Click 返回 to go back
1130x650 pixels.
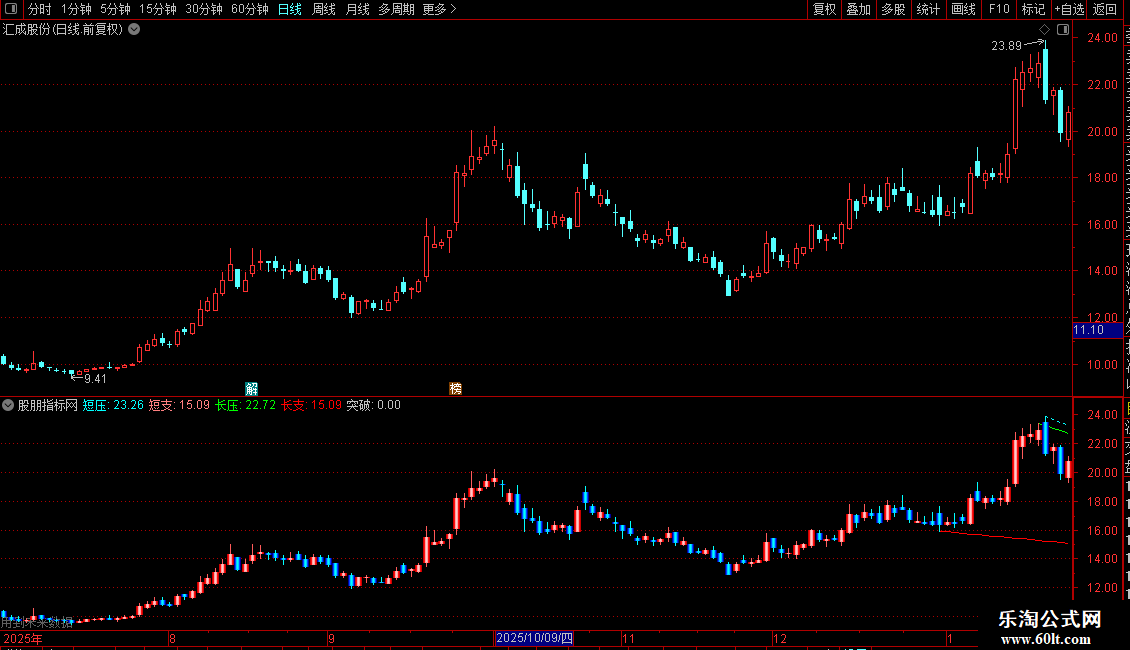click(1105, 9)
